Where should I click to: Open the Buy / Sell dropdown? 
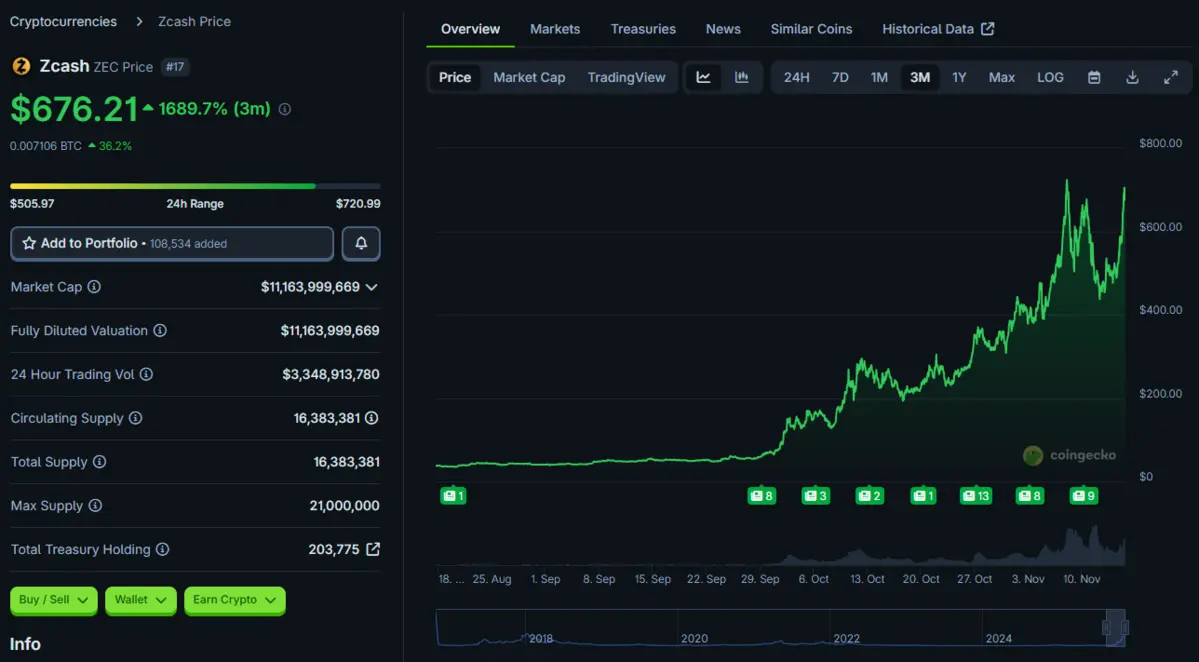point(54,600)
